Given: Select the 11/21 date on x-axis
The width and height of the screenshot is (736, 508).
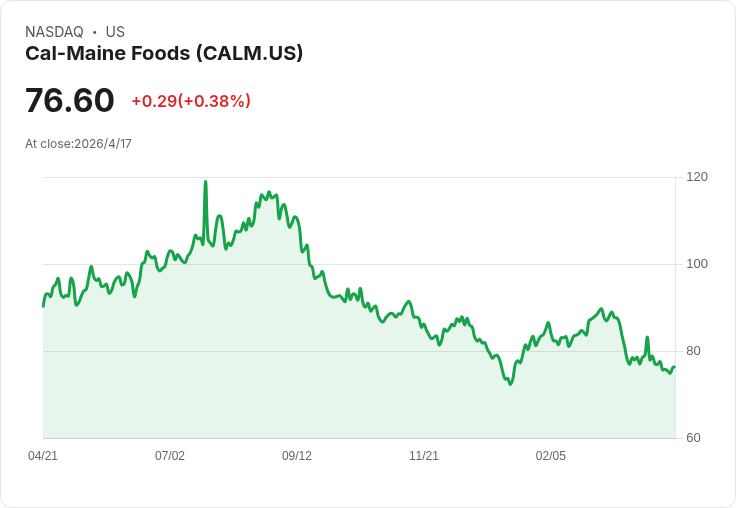Looking at the screenshot, I should pos(424,456).
